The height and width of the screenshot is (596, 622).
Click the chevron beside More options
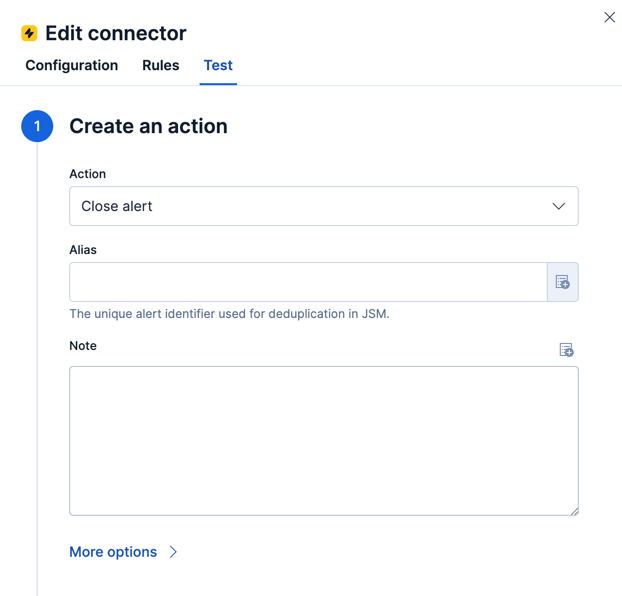173,552
